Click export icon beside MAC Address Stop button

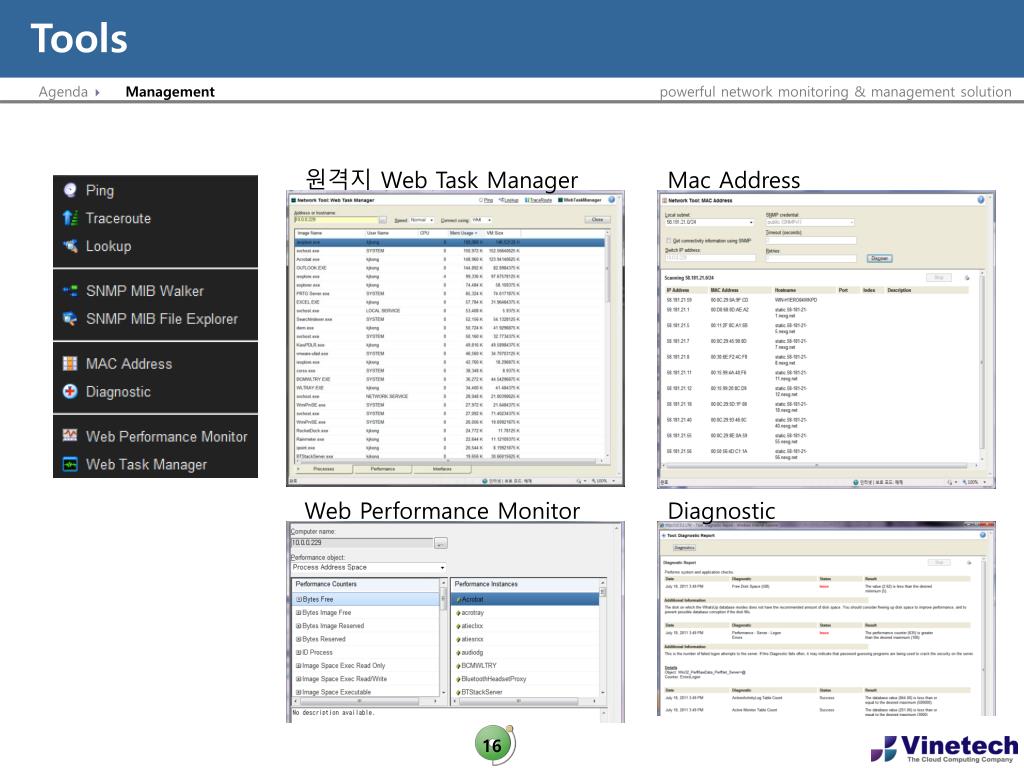coord(967,278)
